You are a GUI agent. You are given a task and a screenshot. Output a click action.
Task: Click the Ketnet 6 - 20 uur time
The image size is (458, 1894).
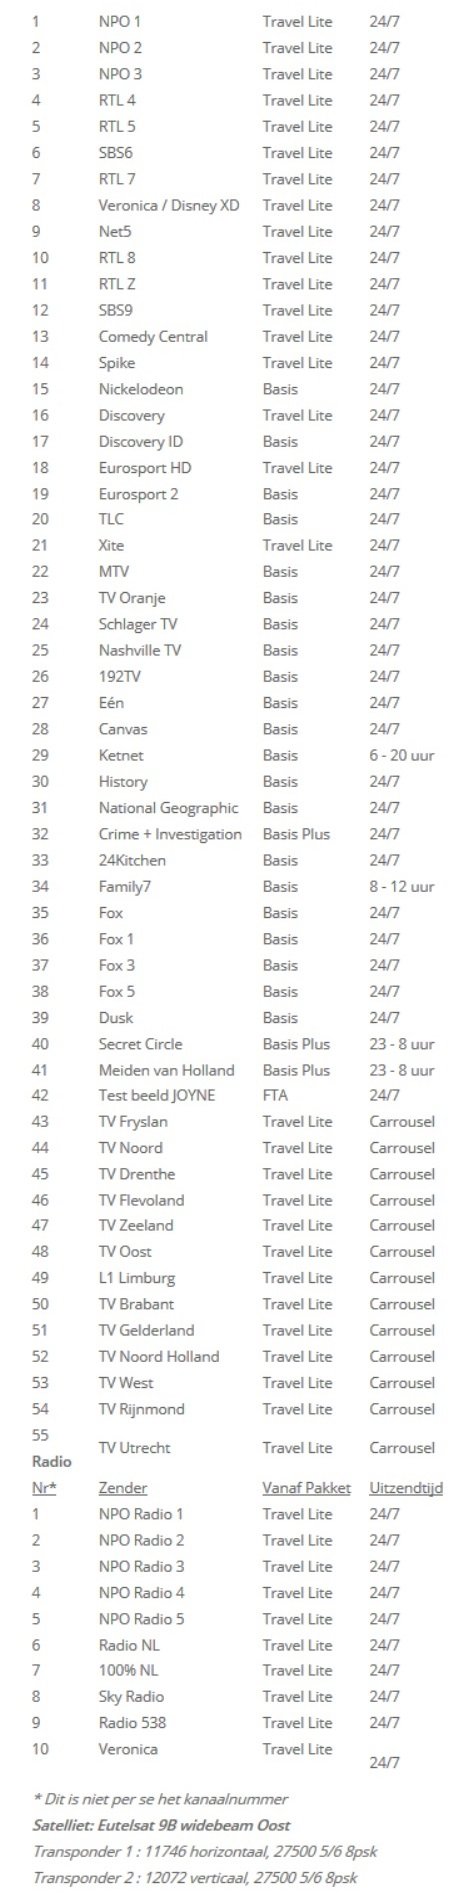pos(402,756)
